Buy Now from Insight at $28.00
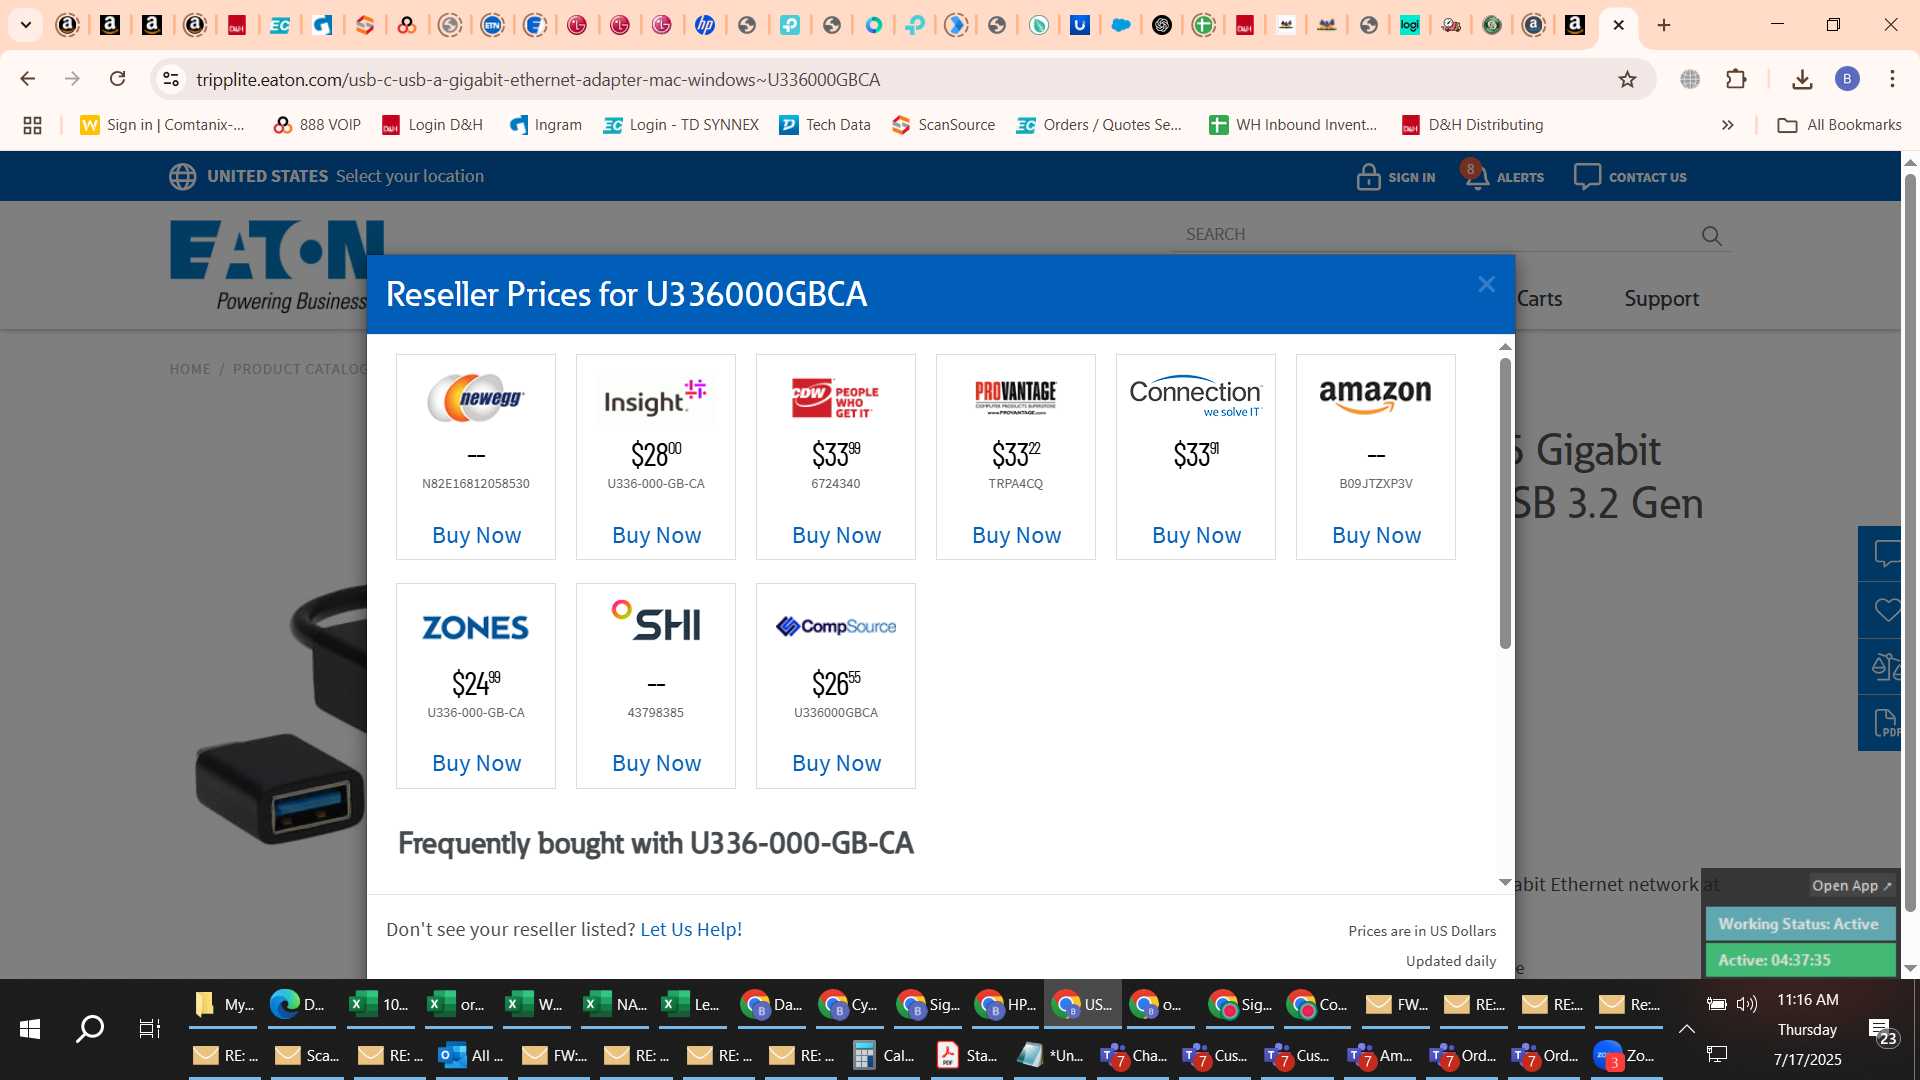This screenshot has height=1080, width=1920. point(656,536)
